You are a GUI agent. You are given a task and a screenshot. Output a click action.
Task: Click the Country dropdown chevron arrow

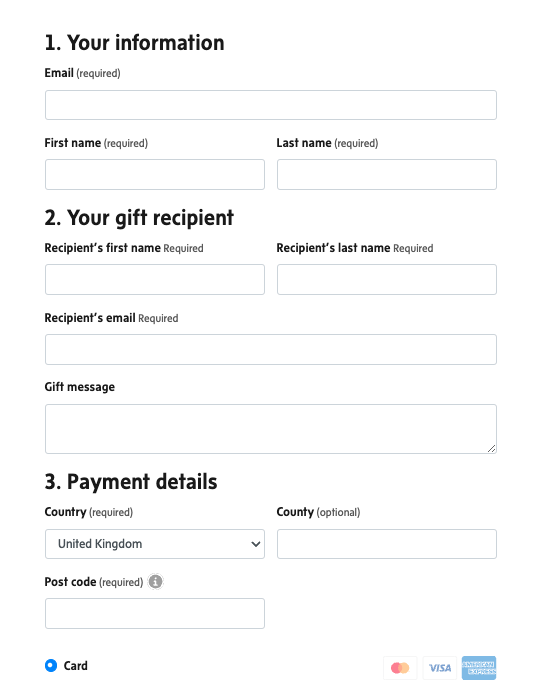(x=255, y=544)
